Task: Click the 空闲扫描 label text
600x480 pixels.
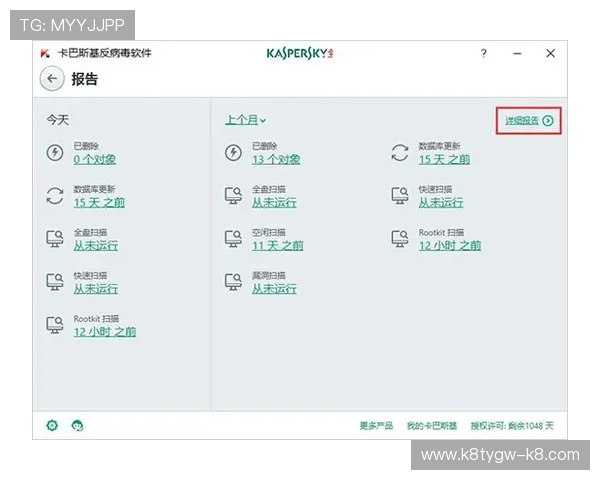Action: [x=269, y=232]
